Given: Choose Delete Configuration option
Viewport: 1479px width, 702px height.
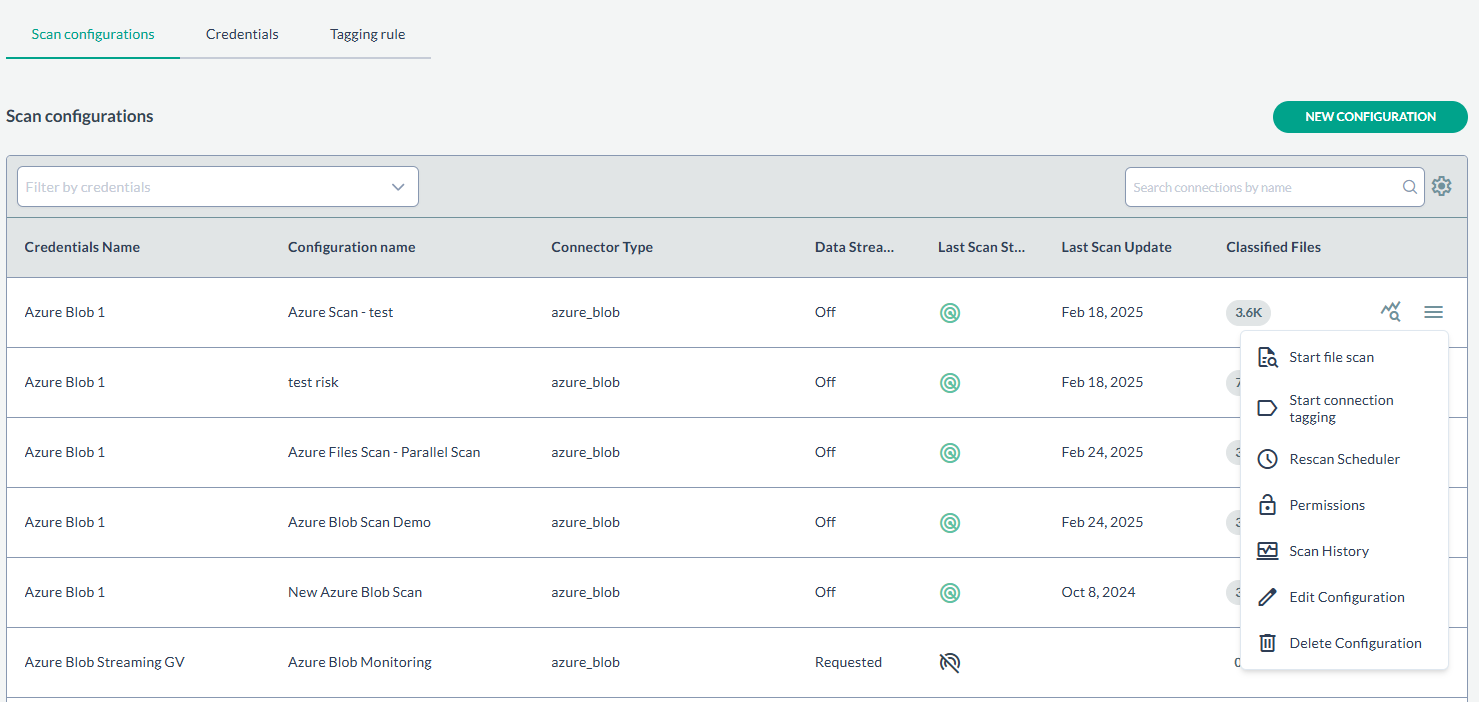Looking at the screenshot, I should coord(1354,643).
